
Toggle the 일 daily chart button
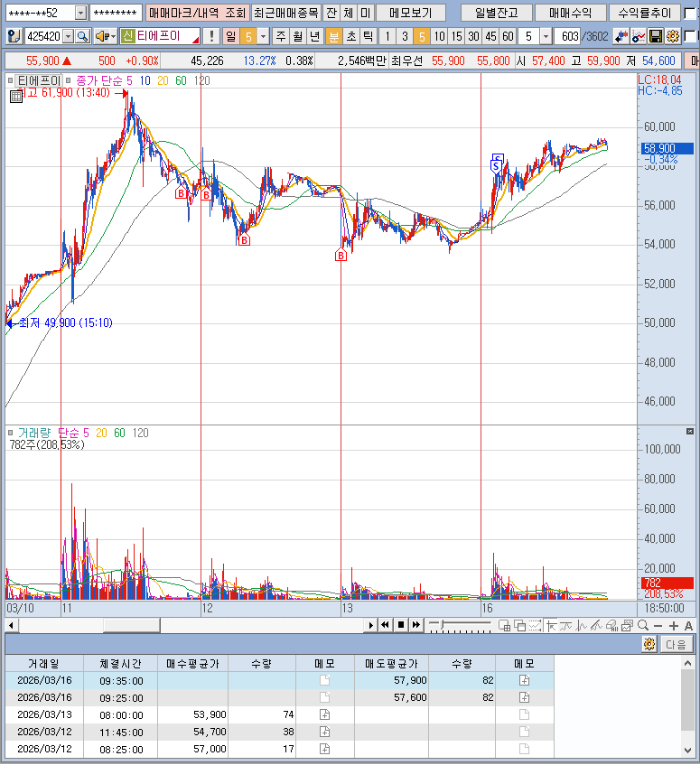pyautogui.click(x=230, y=36)
